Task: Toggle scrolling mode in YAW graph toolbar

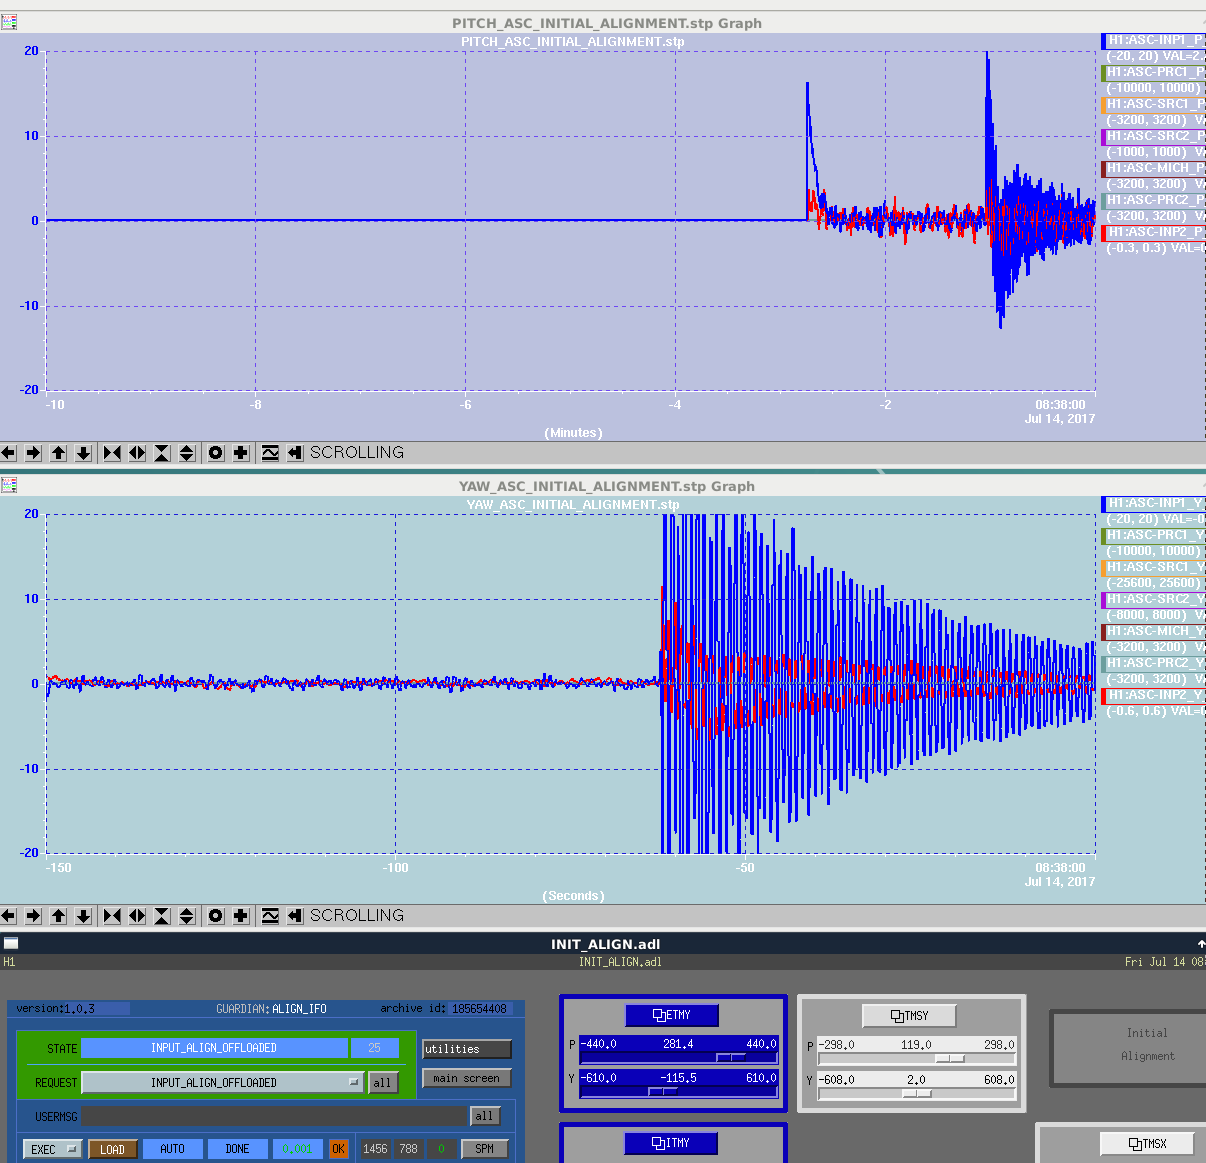Action: (295, 916)
